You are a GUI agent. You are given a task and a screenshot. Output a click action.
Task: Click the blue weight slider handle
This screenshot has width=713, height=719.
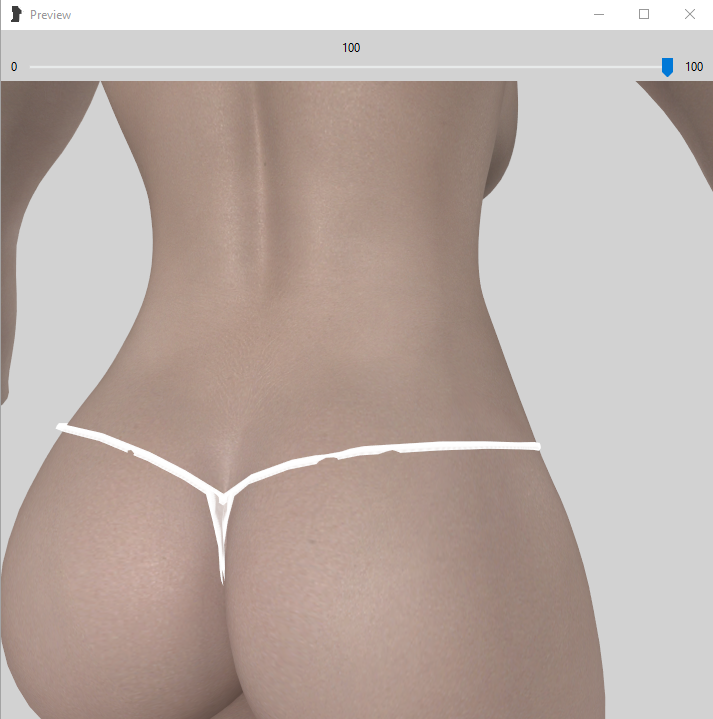667,67
